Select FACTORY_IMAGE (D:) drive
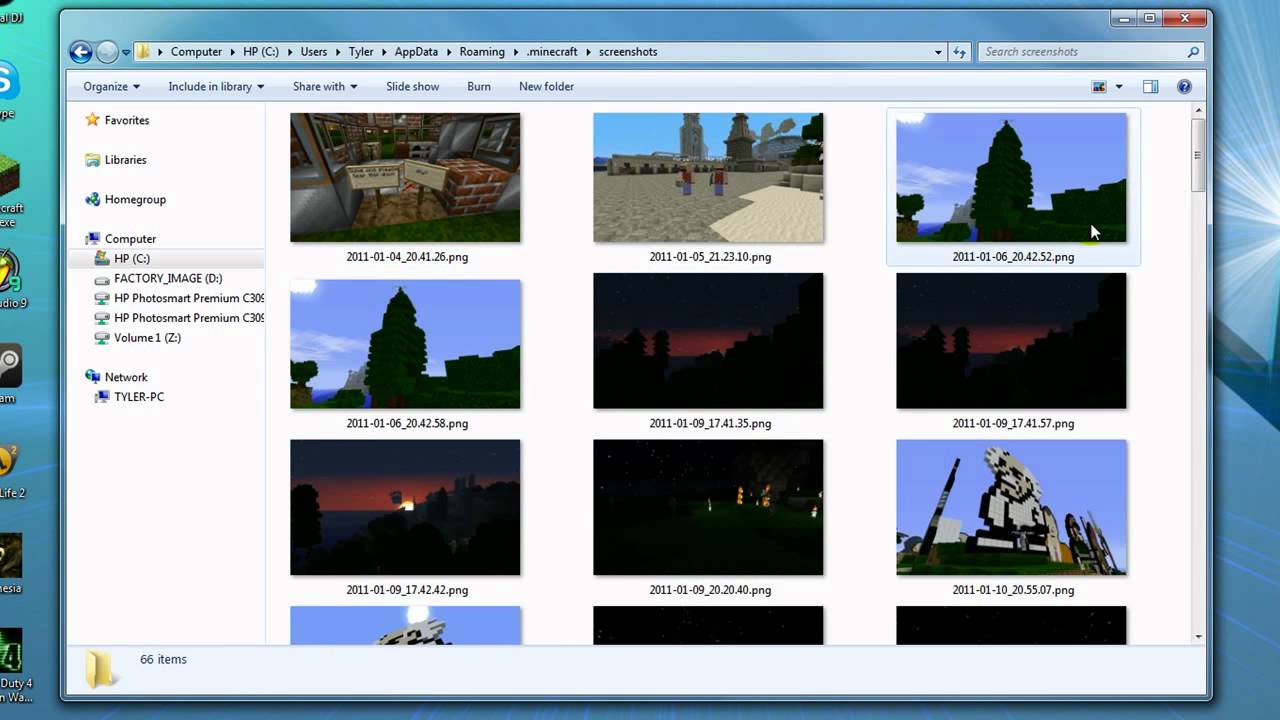1280x720 pixels. point(168,279)
